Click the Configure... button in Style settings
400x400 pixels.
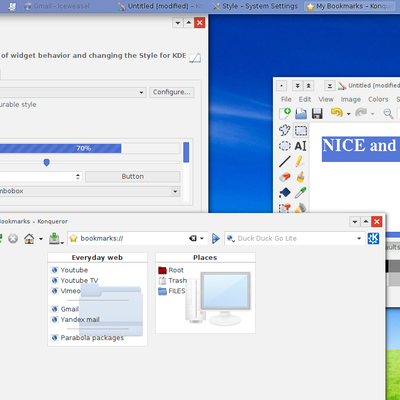pyautogui.click(x=172, y=92)
